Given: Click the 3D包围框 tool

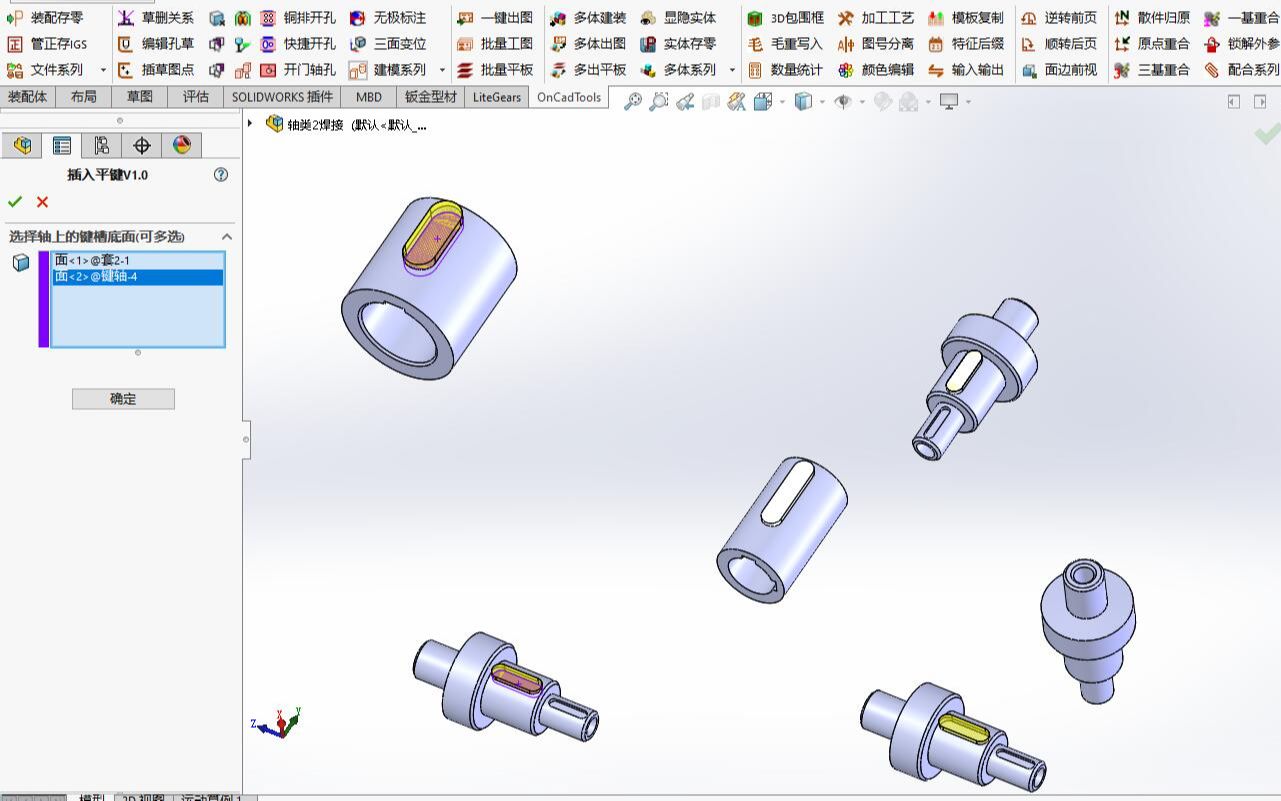Looking at the screenshot, I should point(786,17).
